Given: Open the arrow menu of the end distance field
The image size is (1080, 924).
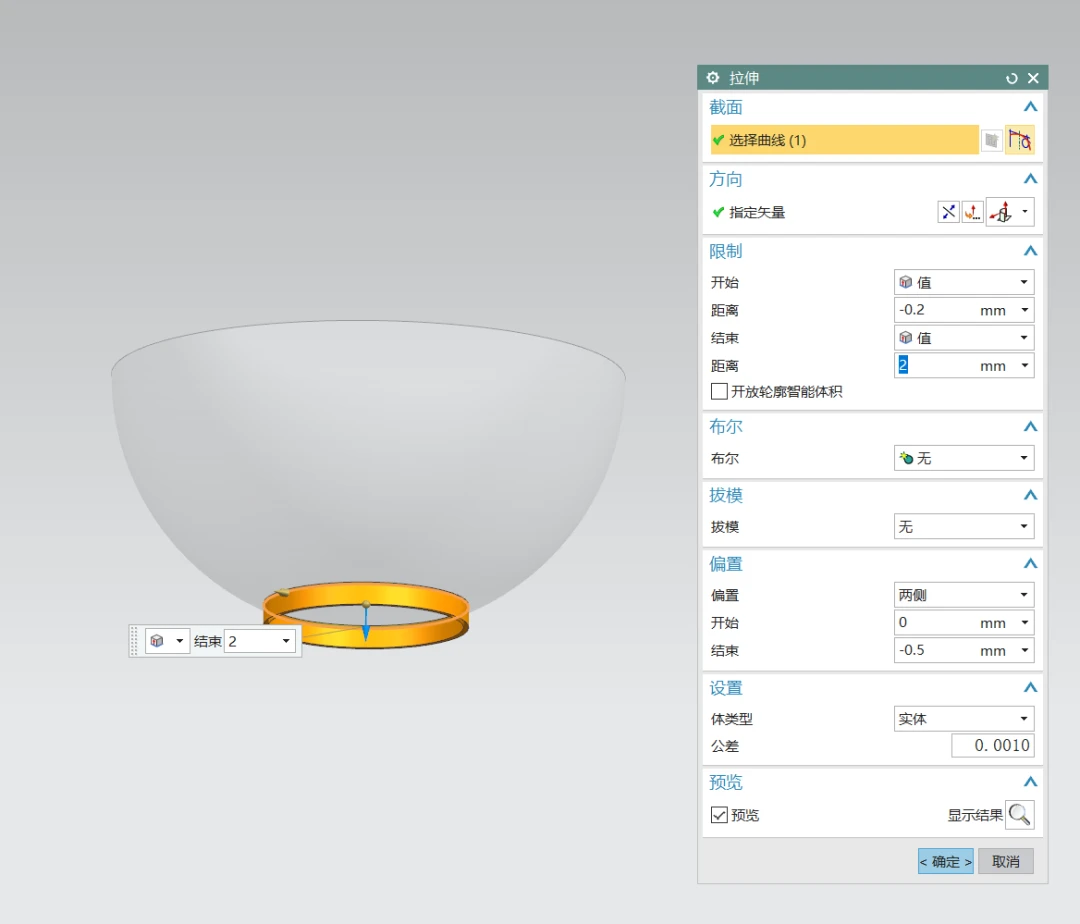Looking at the screenshot, I should click(x=1025, y=366).
